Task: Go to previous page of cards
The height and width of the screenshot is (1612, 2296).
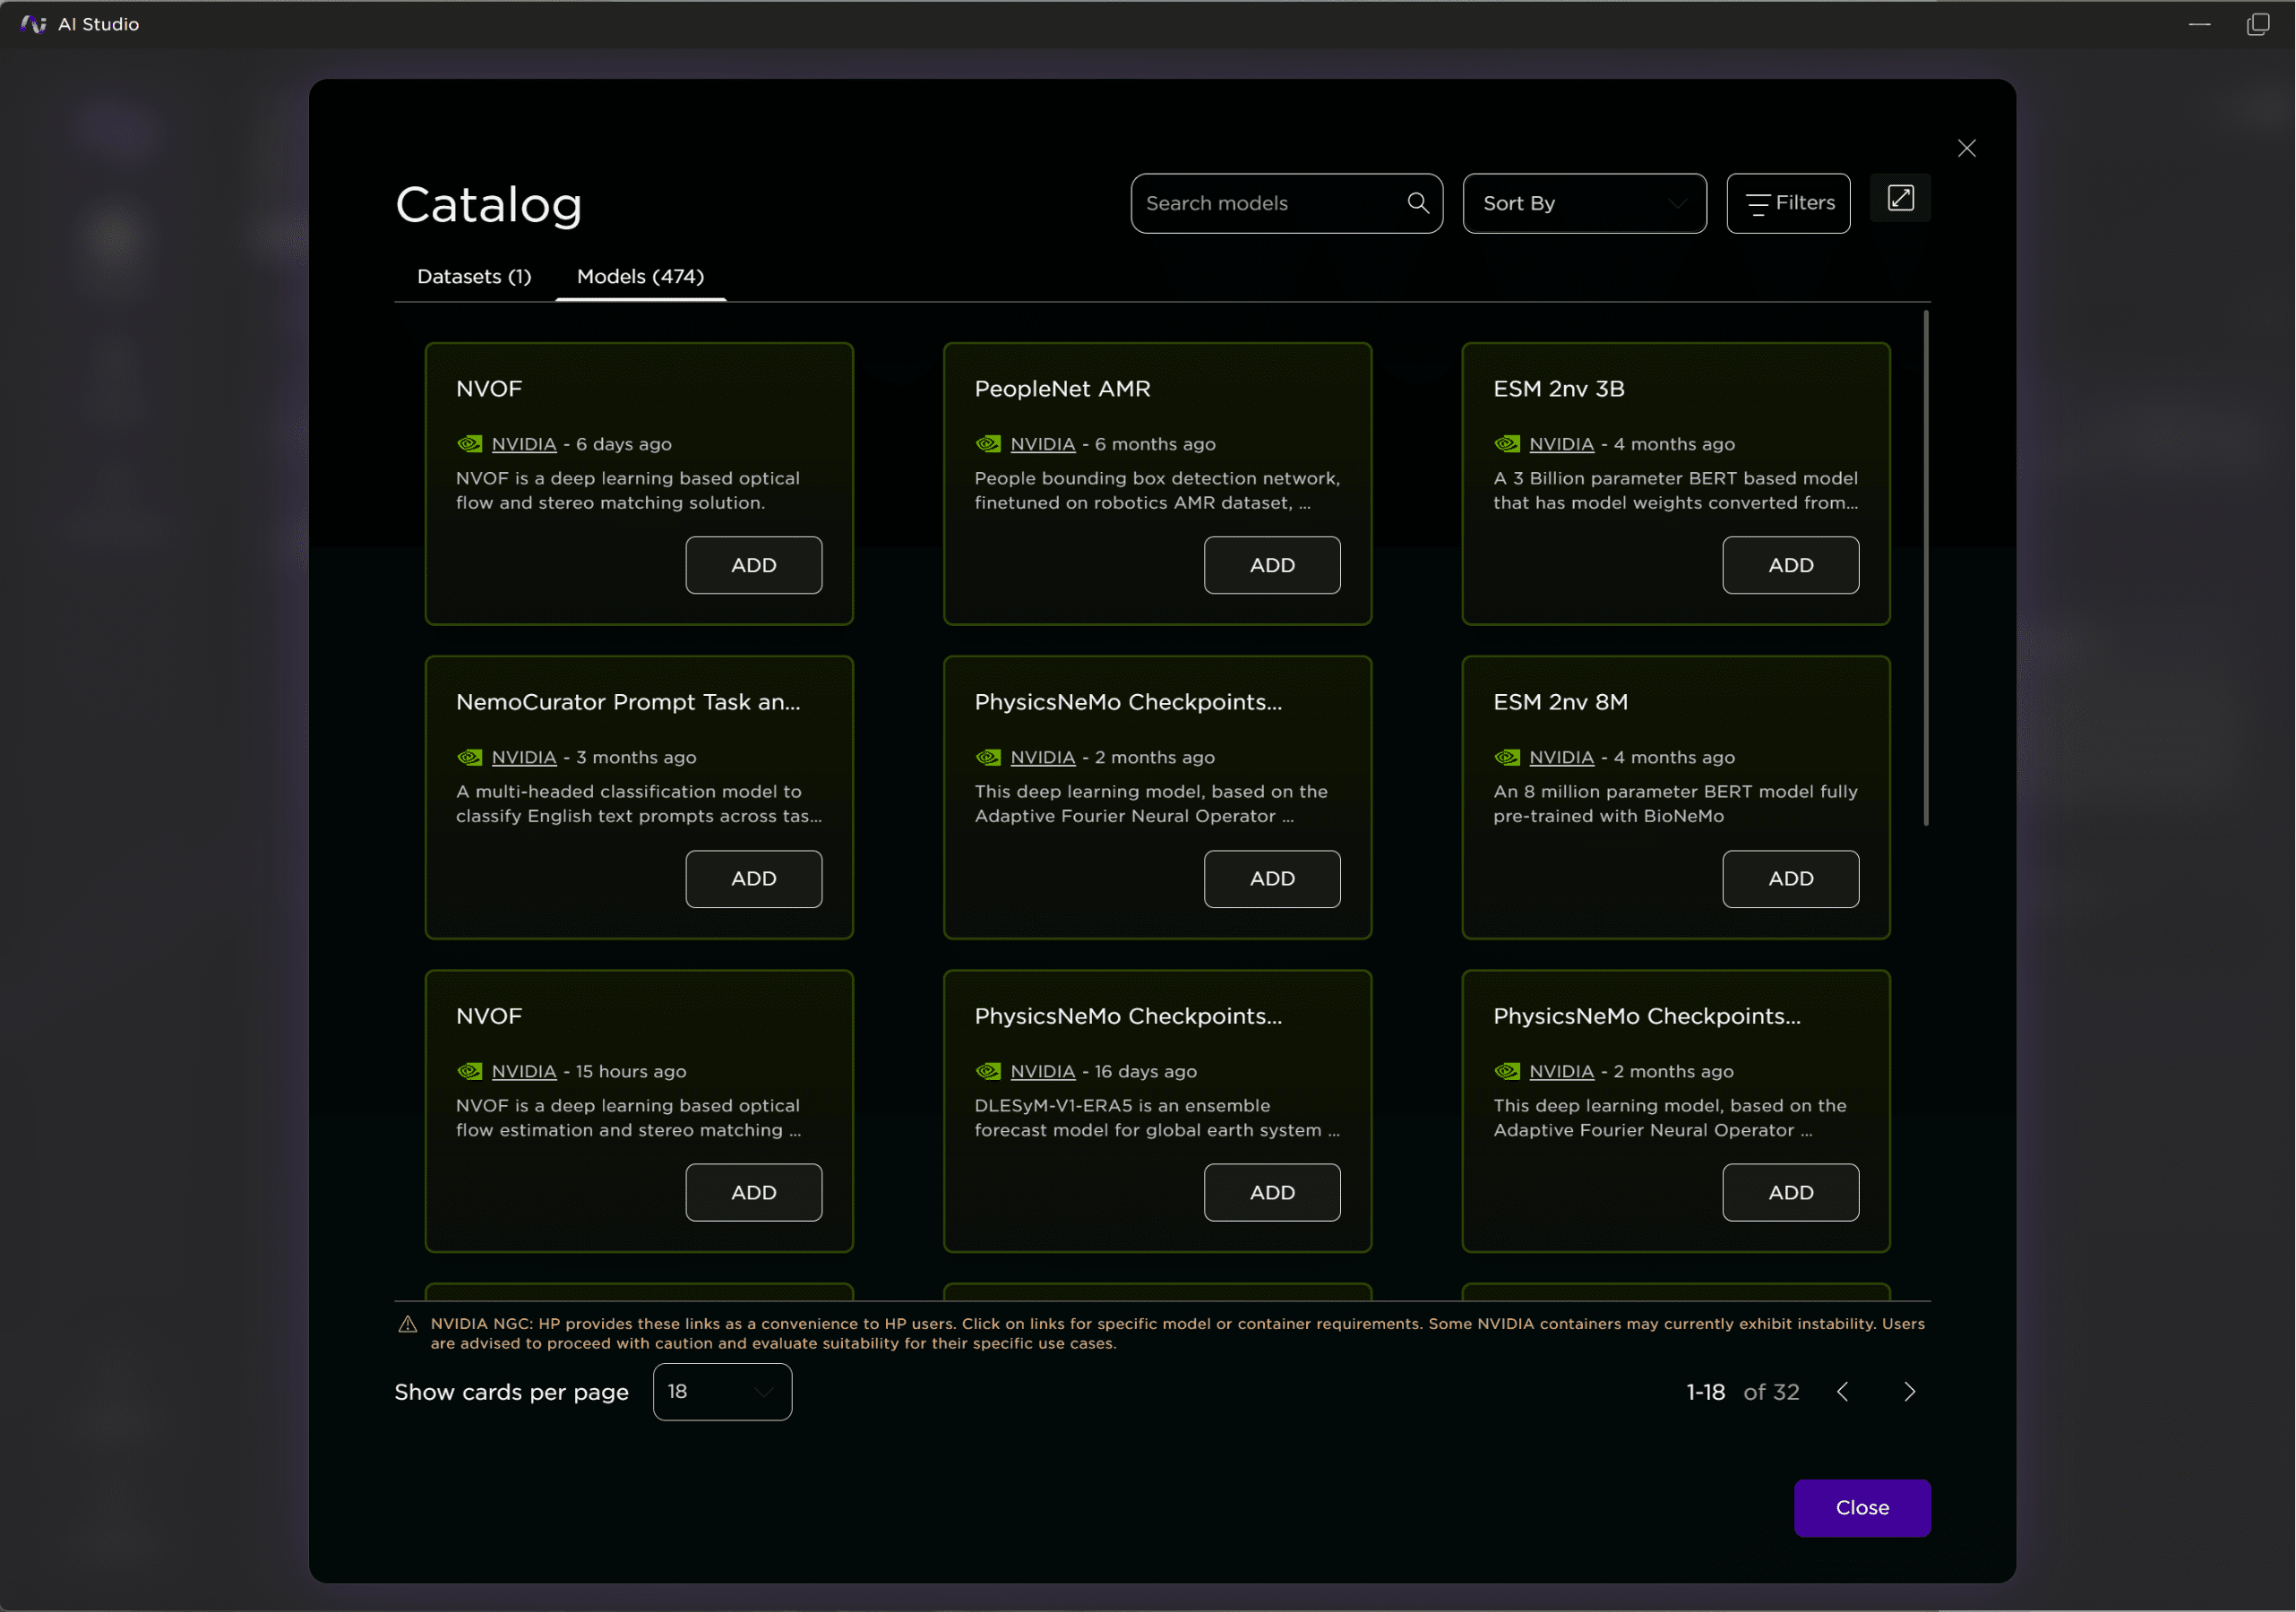Action: tap(1843, 1392)
